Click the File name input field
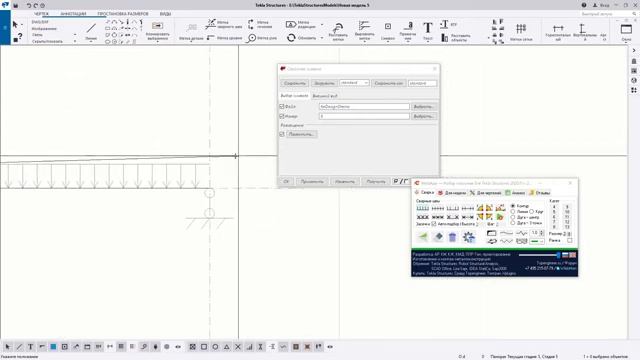The width and height of the screenshot is (640, 360). point(364,107)
